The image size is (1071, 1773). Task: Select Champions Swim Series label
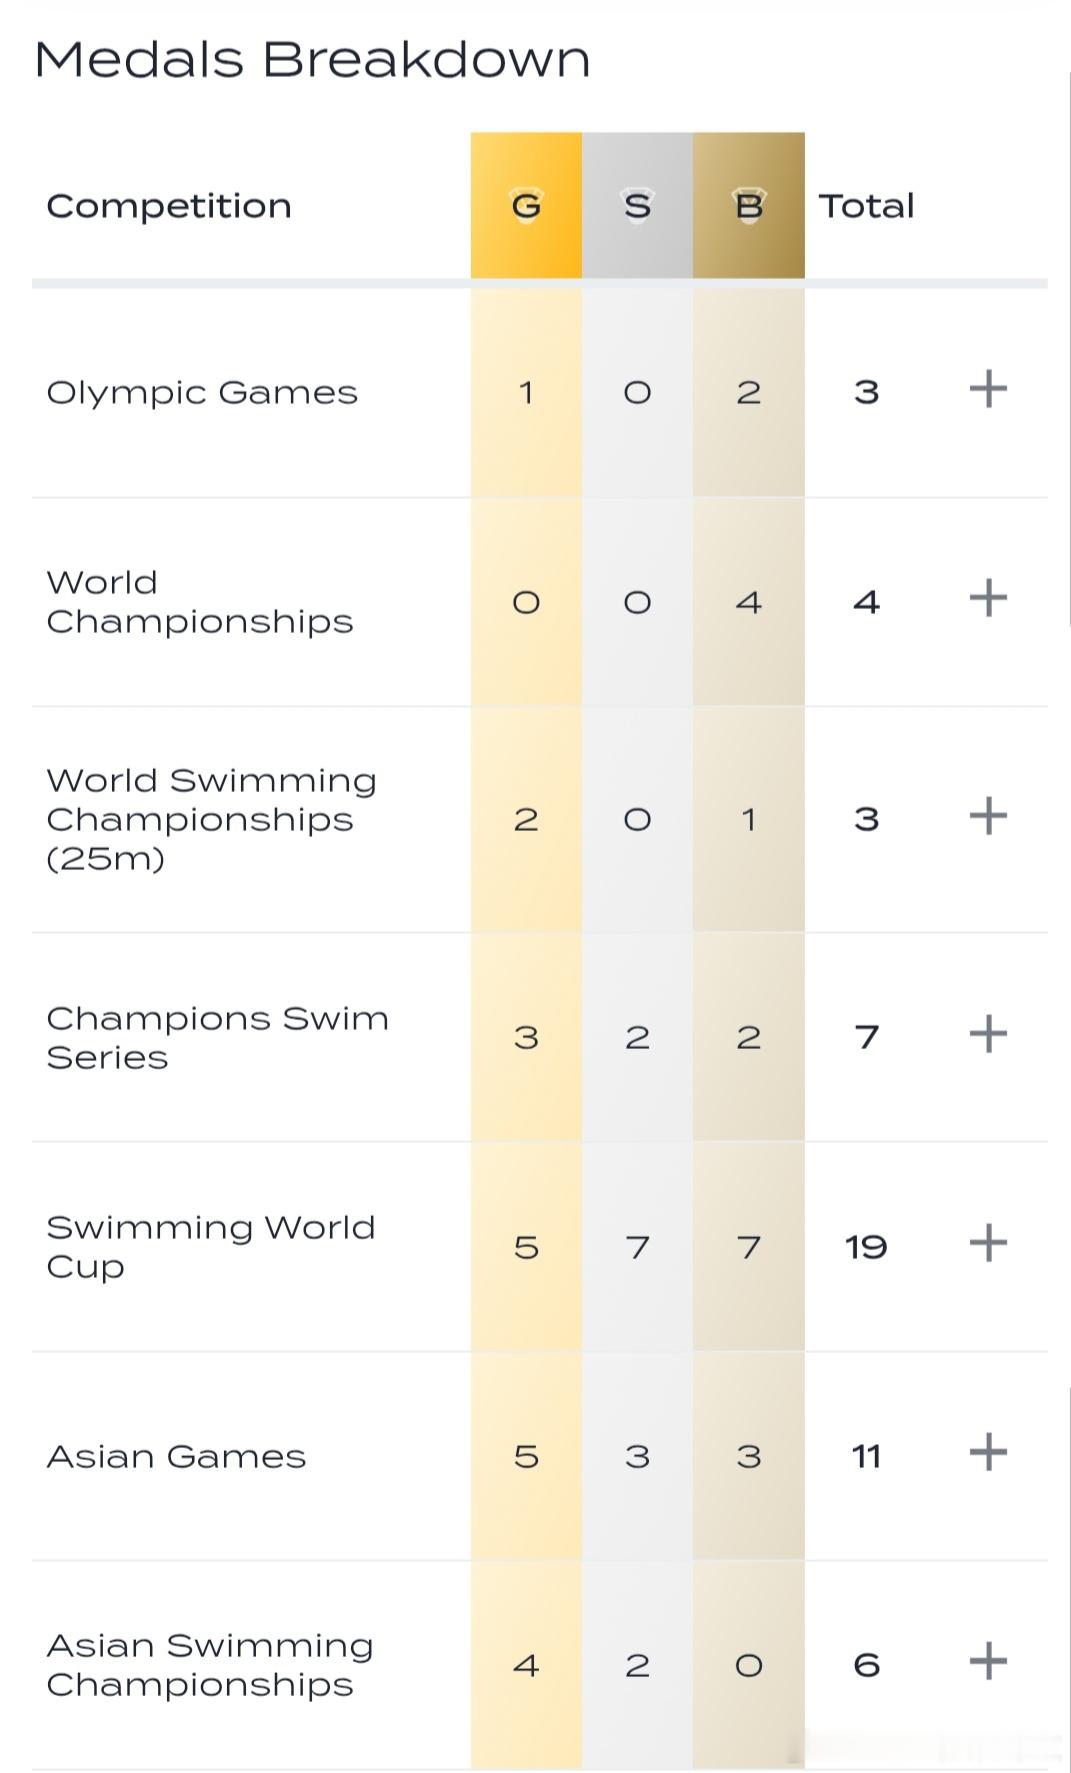click(217, 1038)
